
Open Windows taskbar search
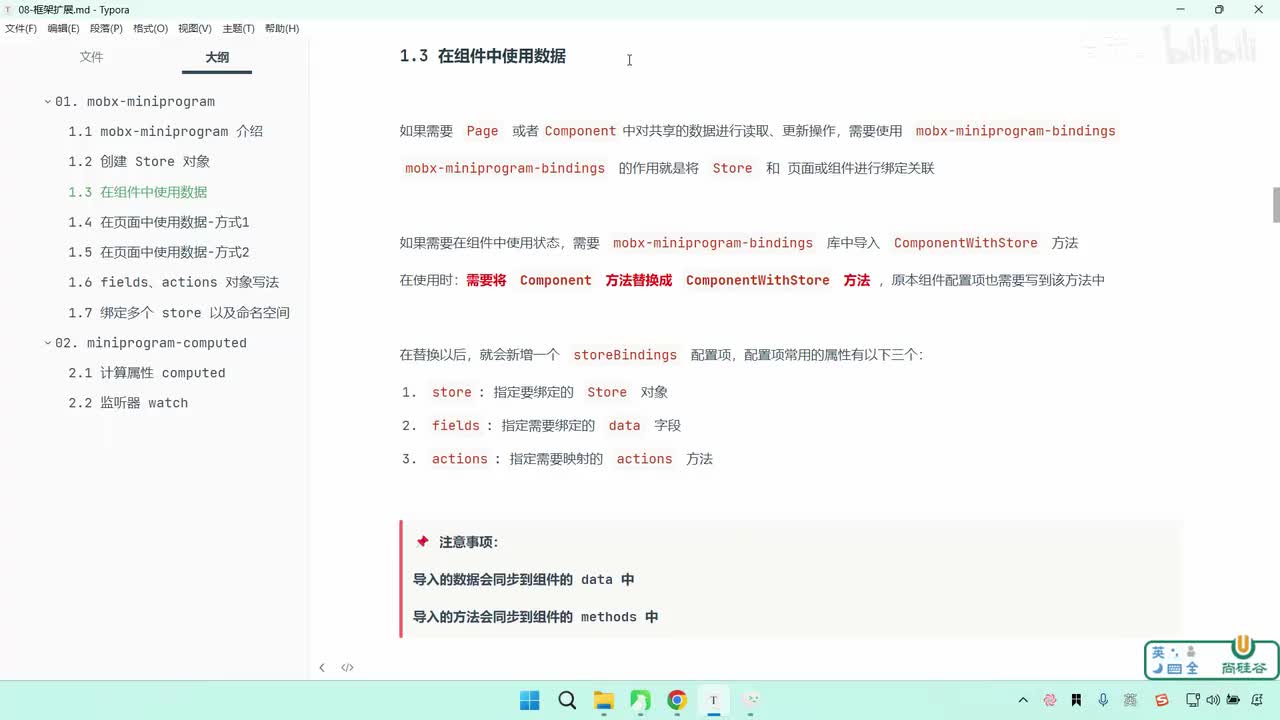click(567, 700)
